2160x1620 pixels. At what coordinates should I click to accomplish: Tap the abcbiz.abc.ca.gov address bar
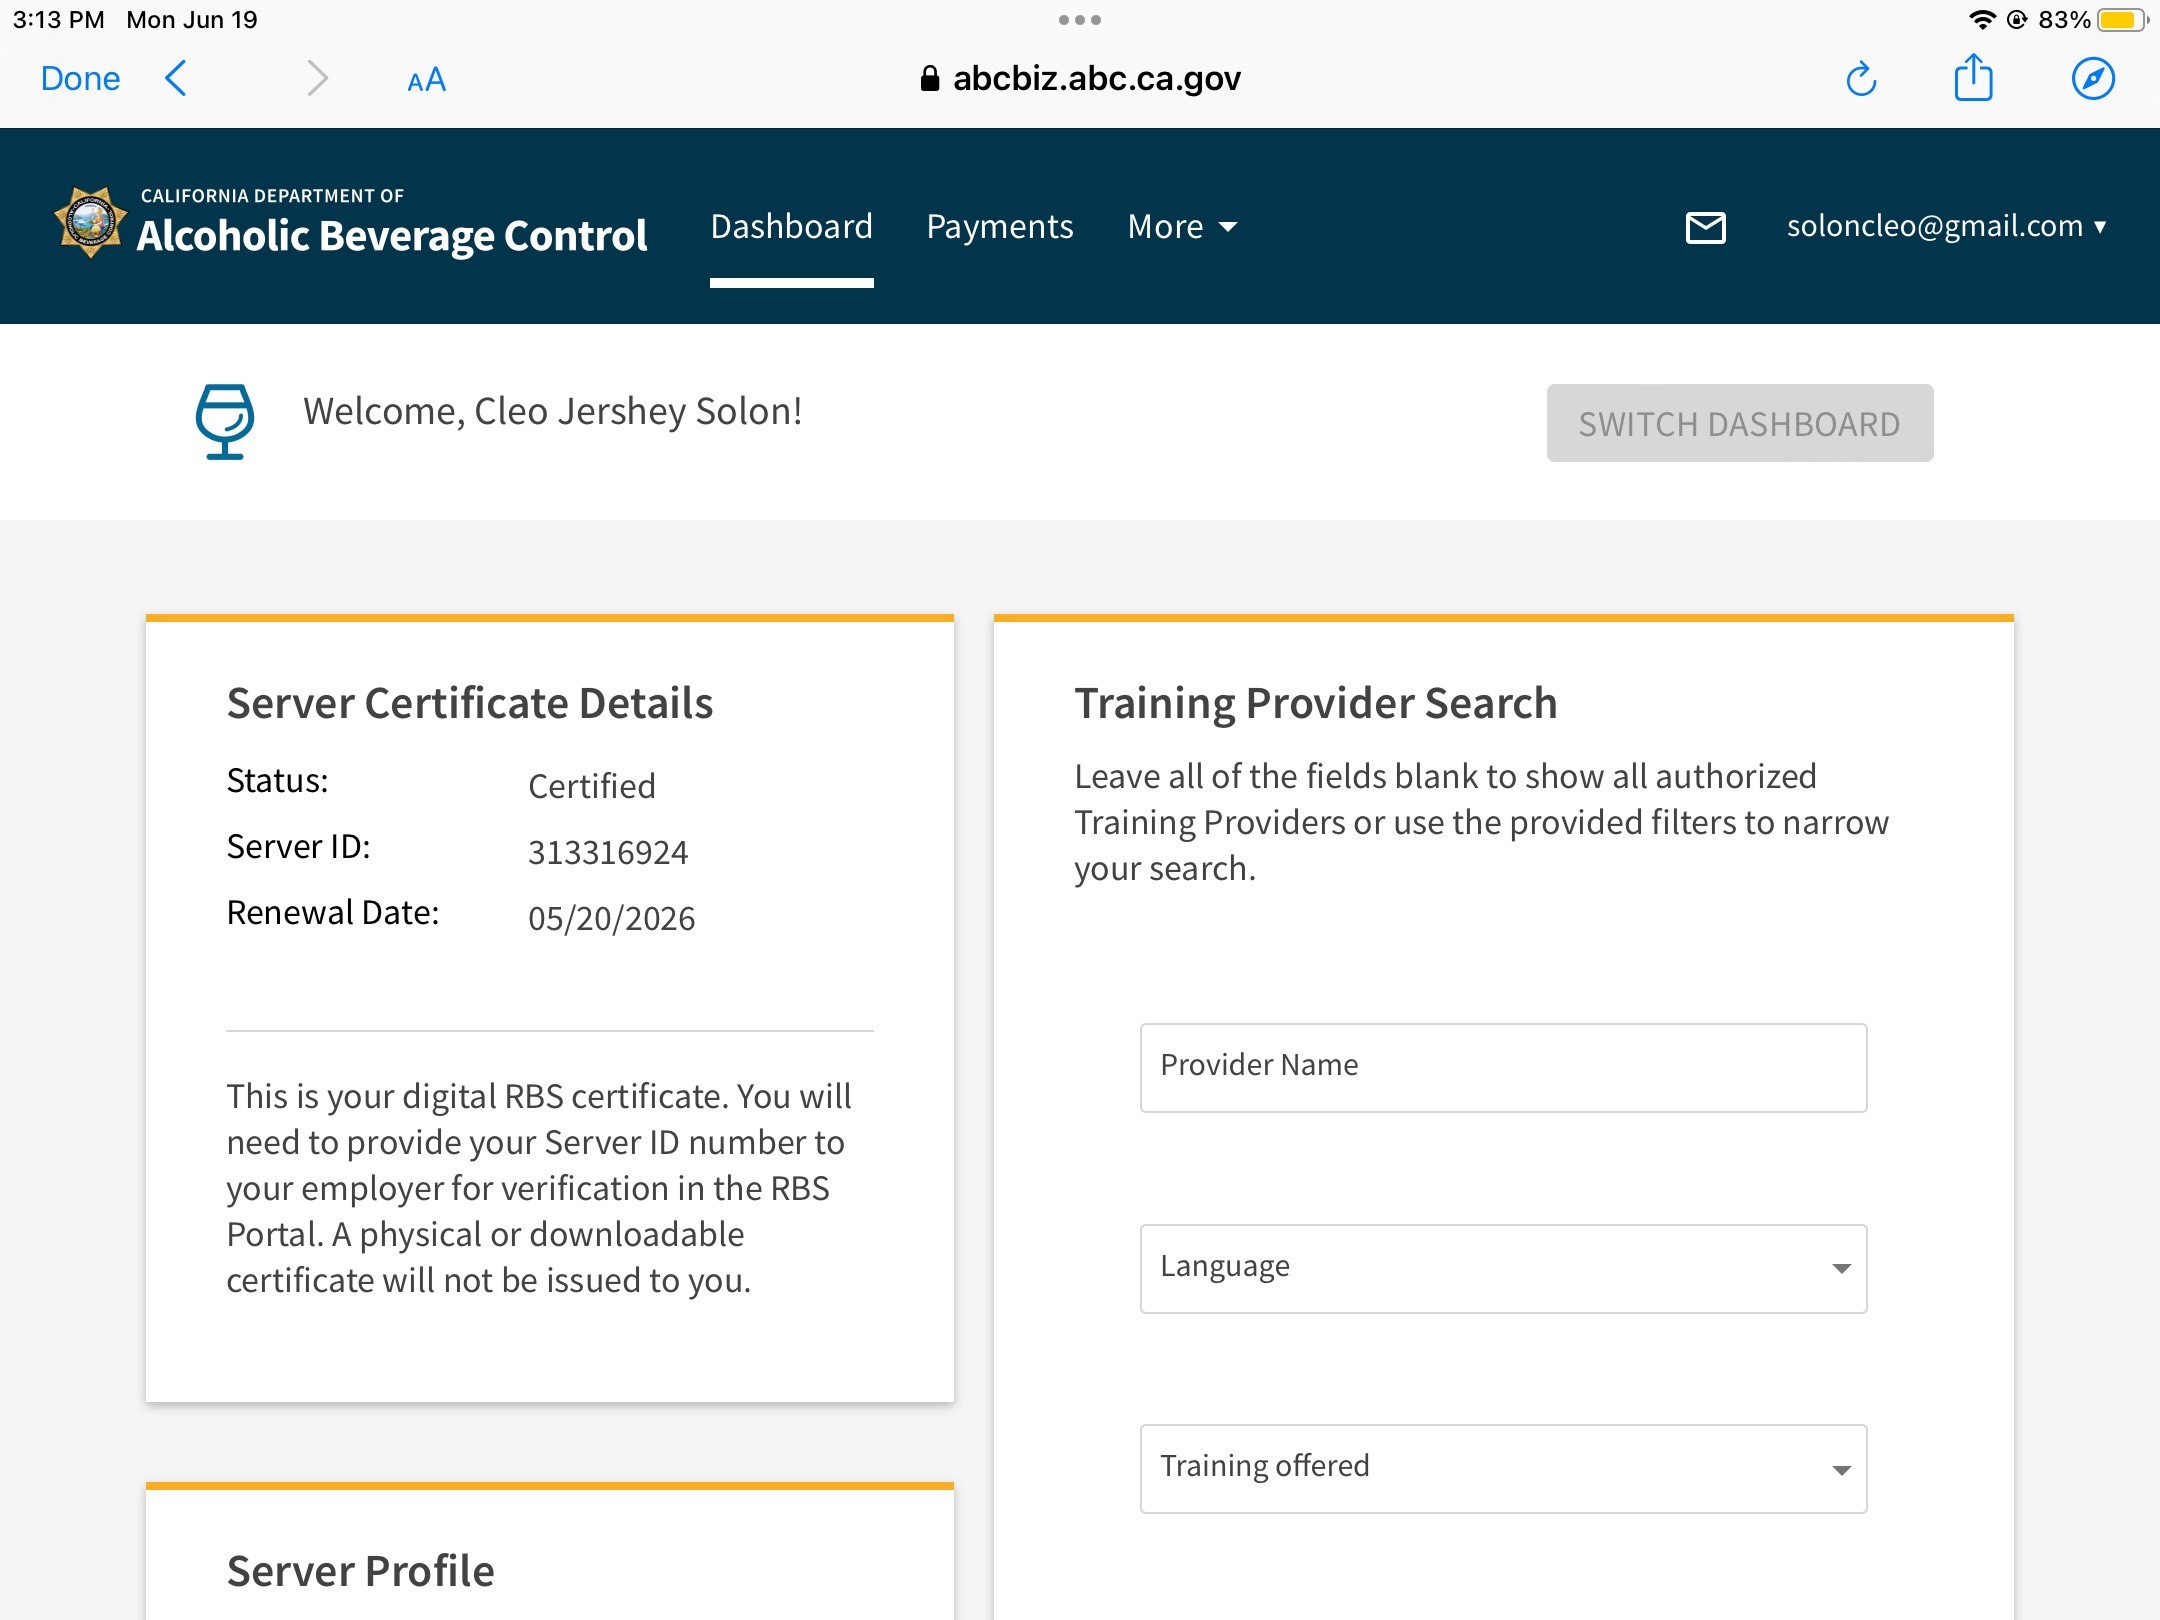tap(1080, 79)
